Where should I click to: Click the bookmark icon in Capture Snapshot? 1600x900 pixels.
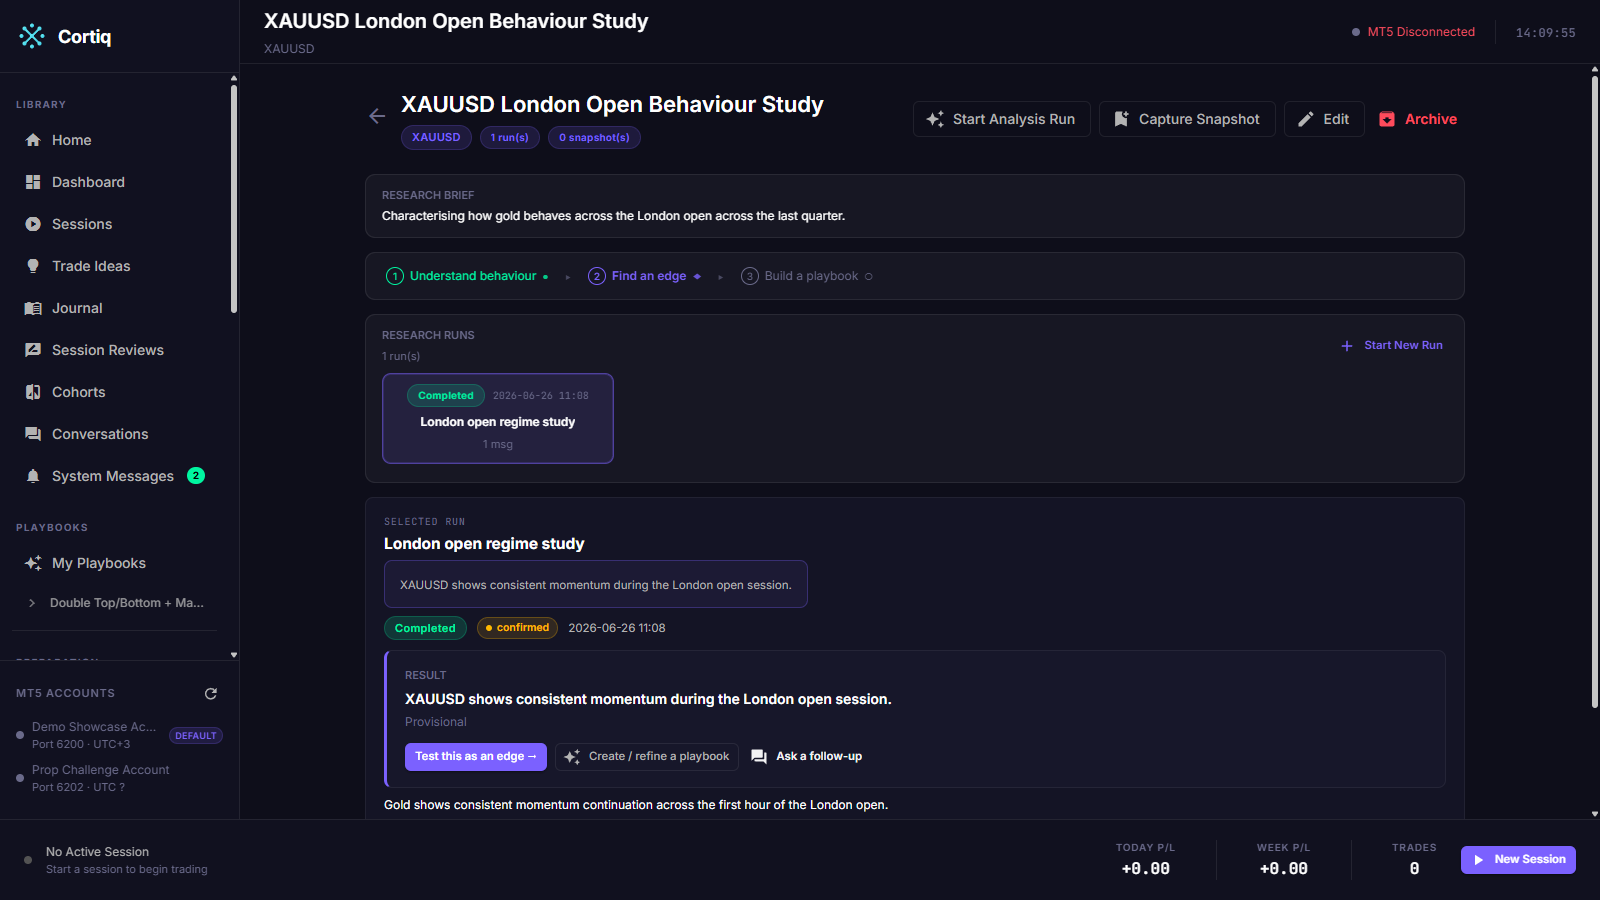[x=1121, y=119]
